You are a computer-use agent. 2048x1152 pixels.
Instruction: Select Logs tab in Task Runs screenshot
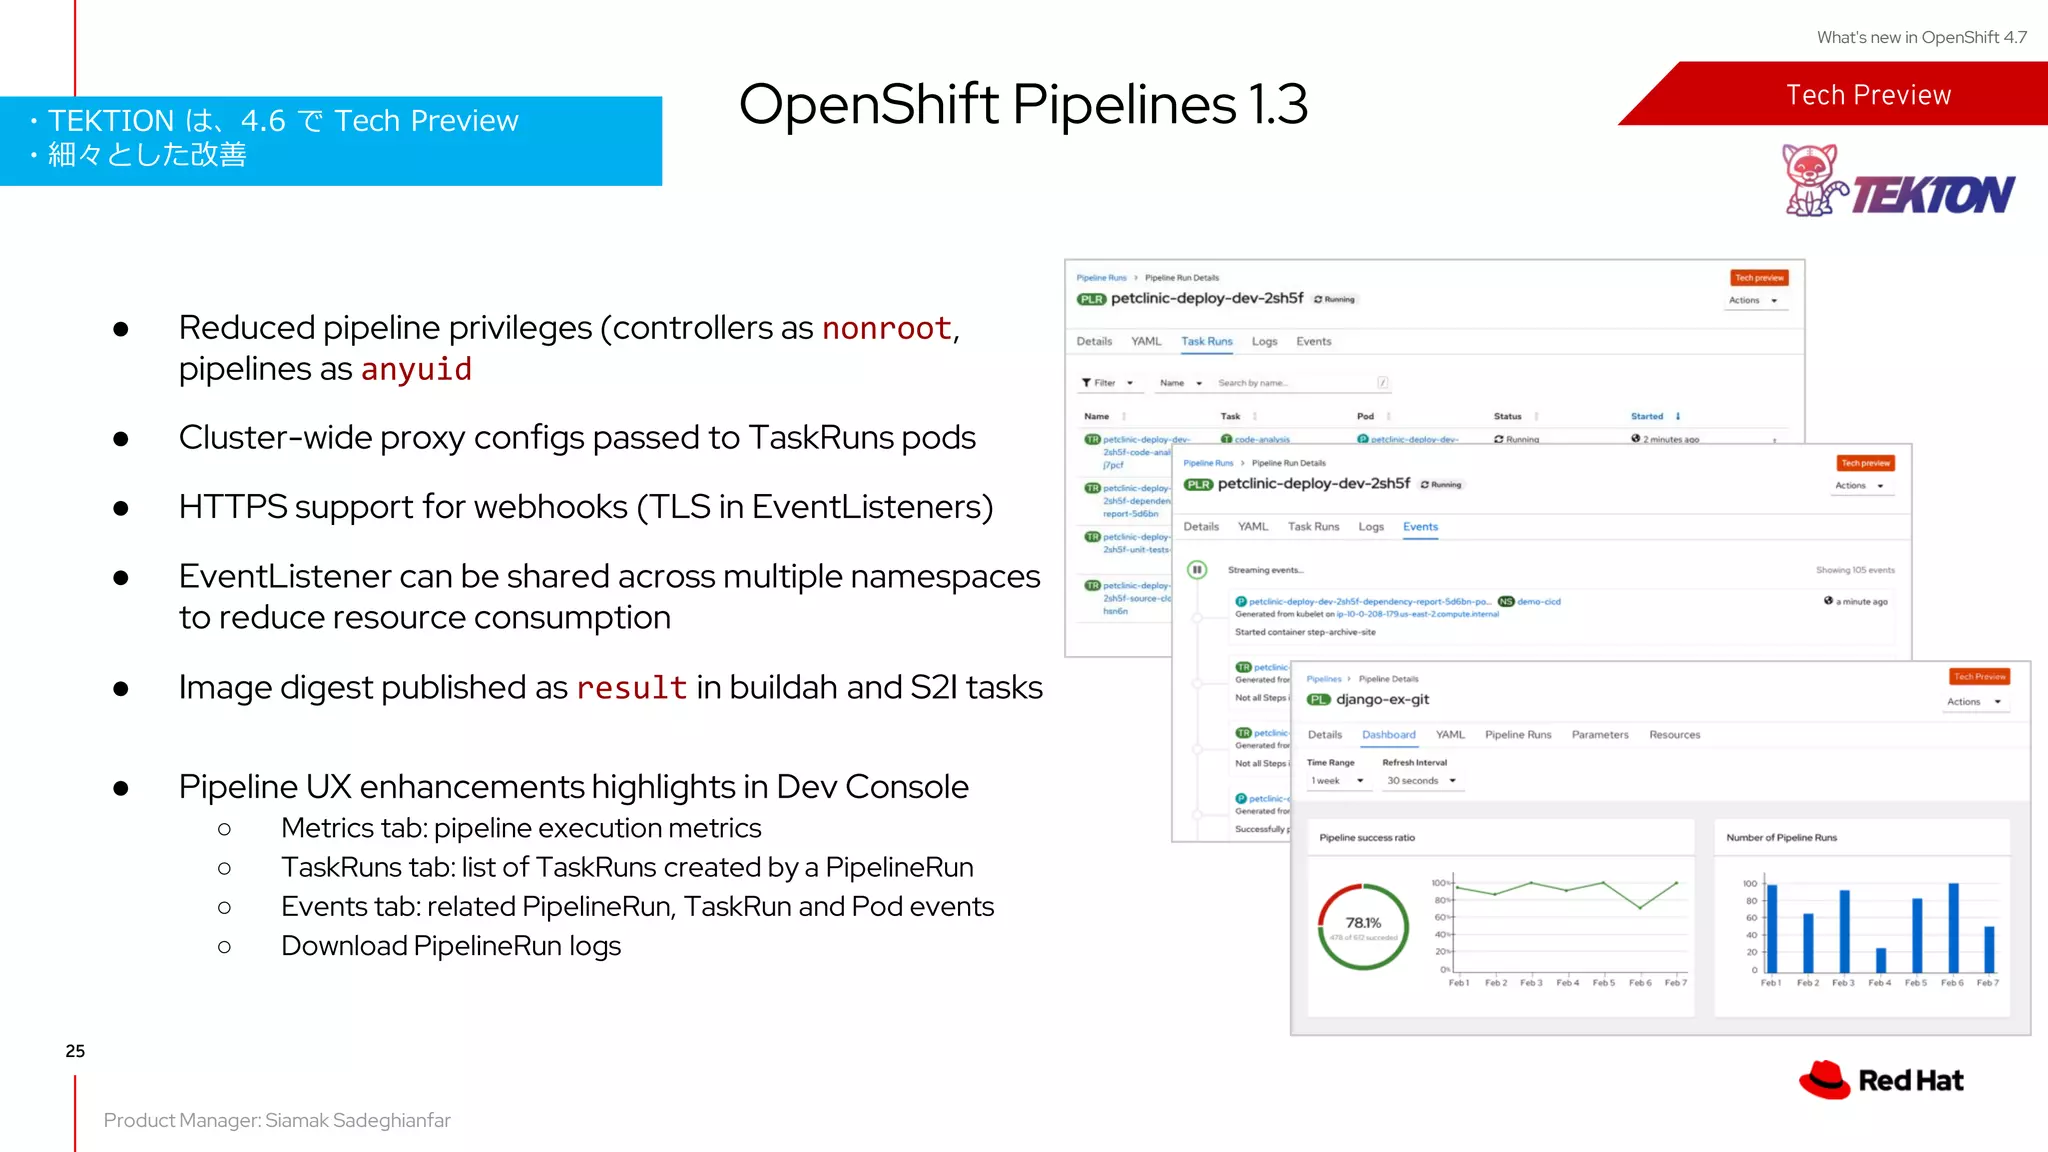click(1265, 342)
